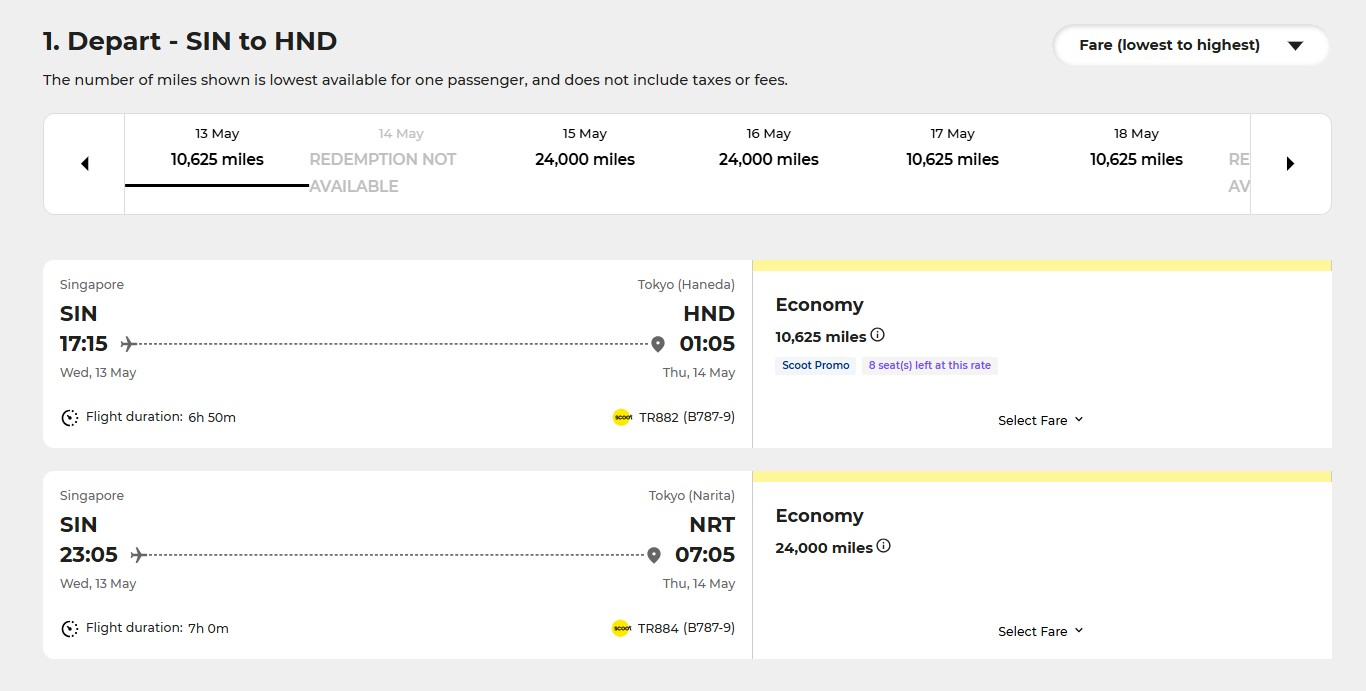Click Scoot logo next to TR882

click(622, 417)
